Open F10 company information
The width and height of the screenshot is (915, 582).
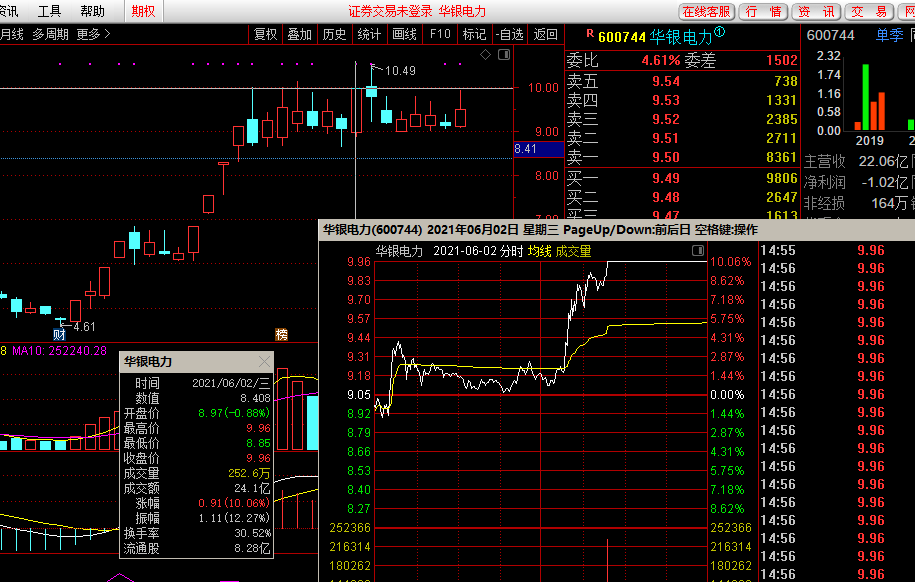pyautogui.click(x=440, y=34)
